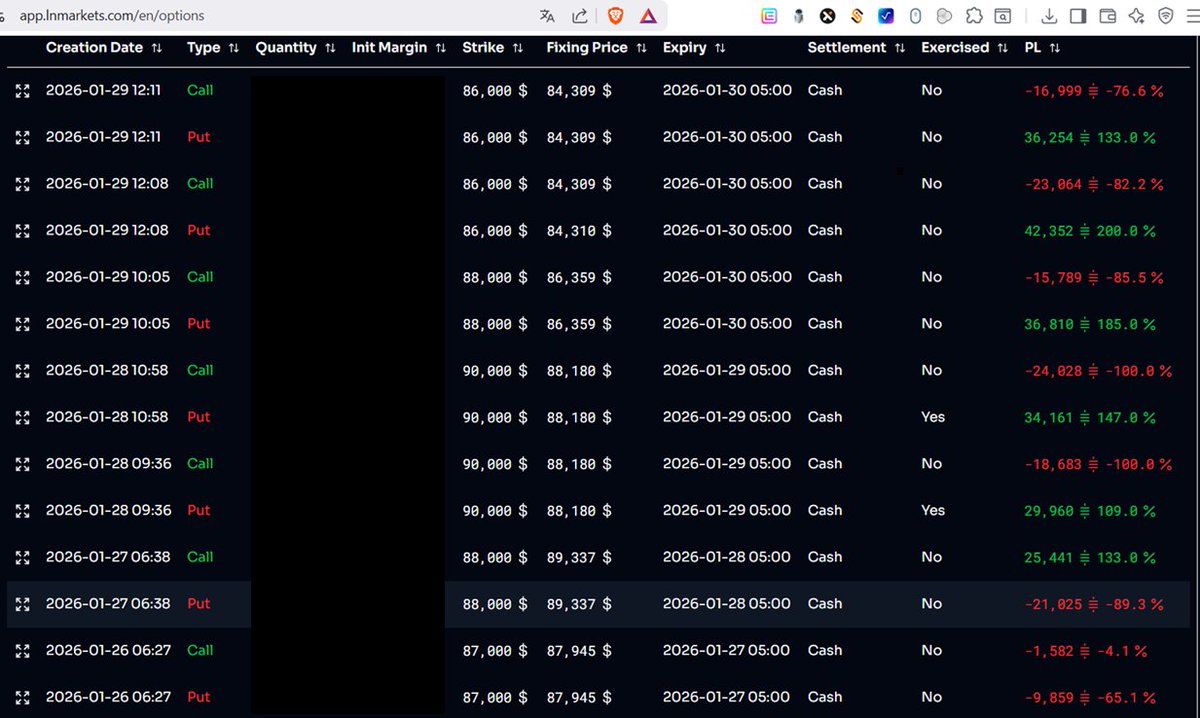1200x718 pixels.
Task: Expand the 2026-01-29 10:05 Put row details
Action: click(23, 324)
